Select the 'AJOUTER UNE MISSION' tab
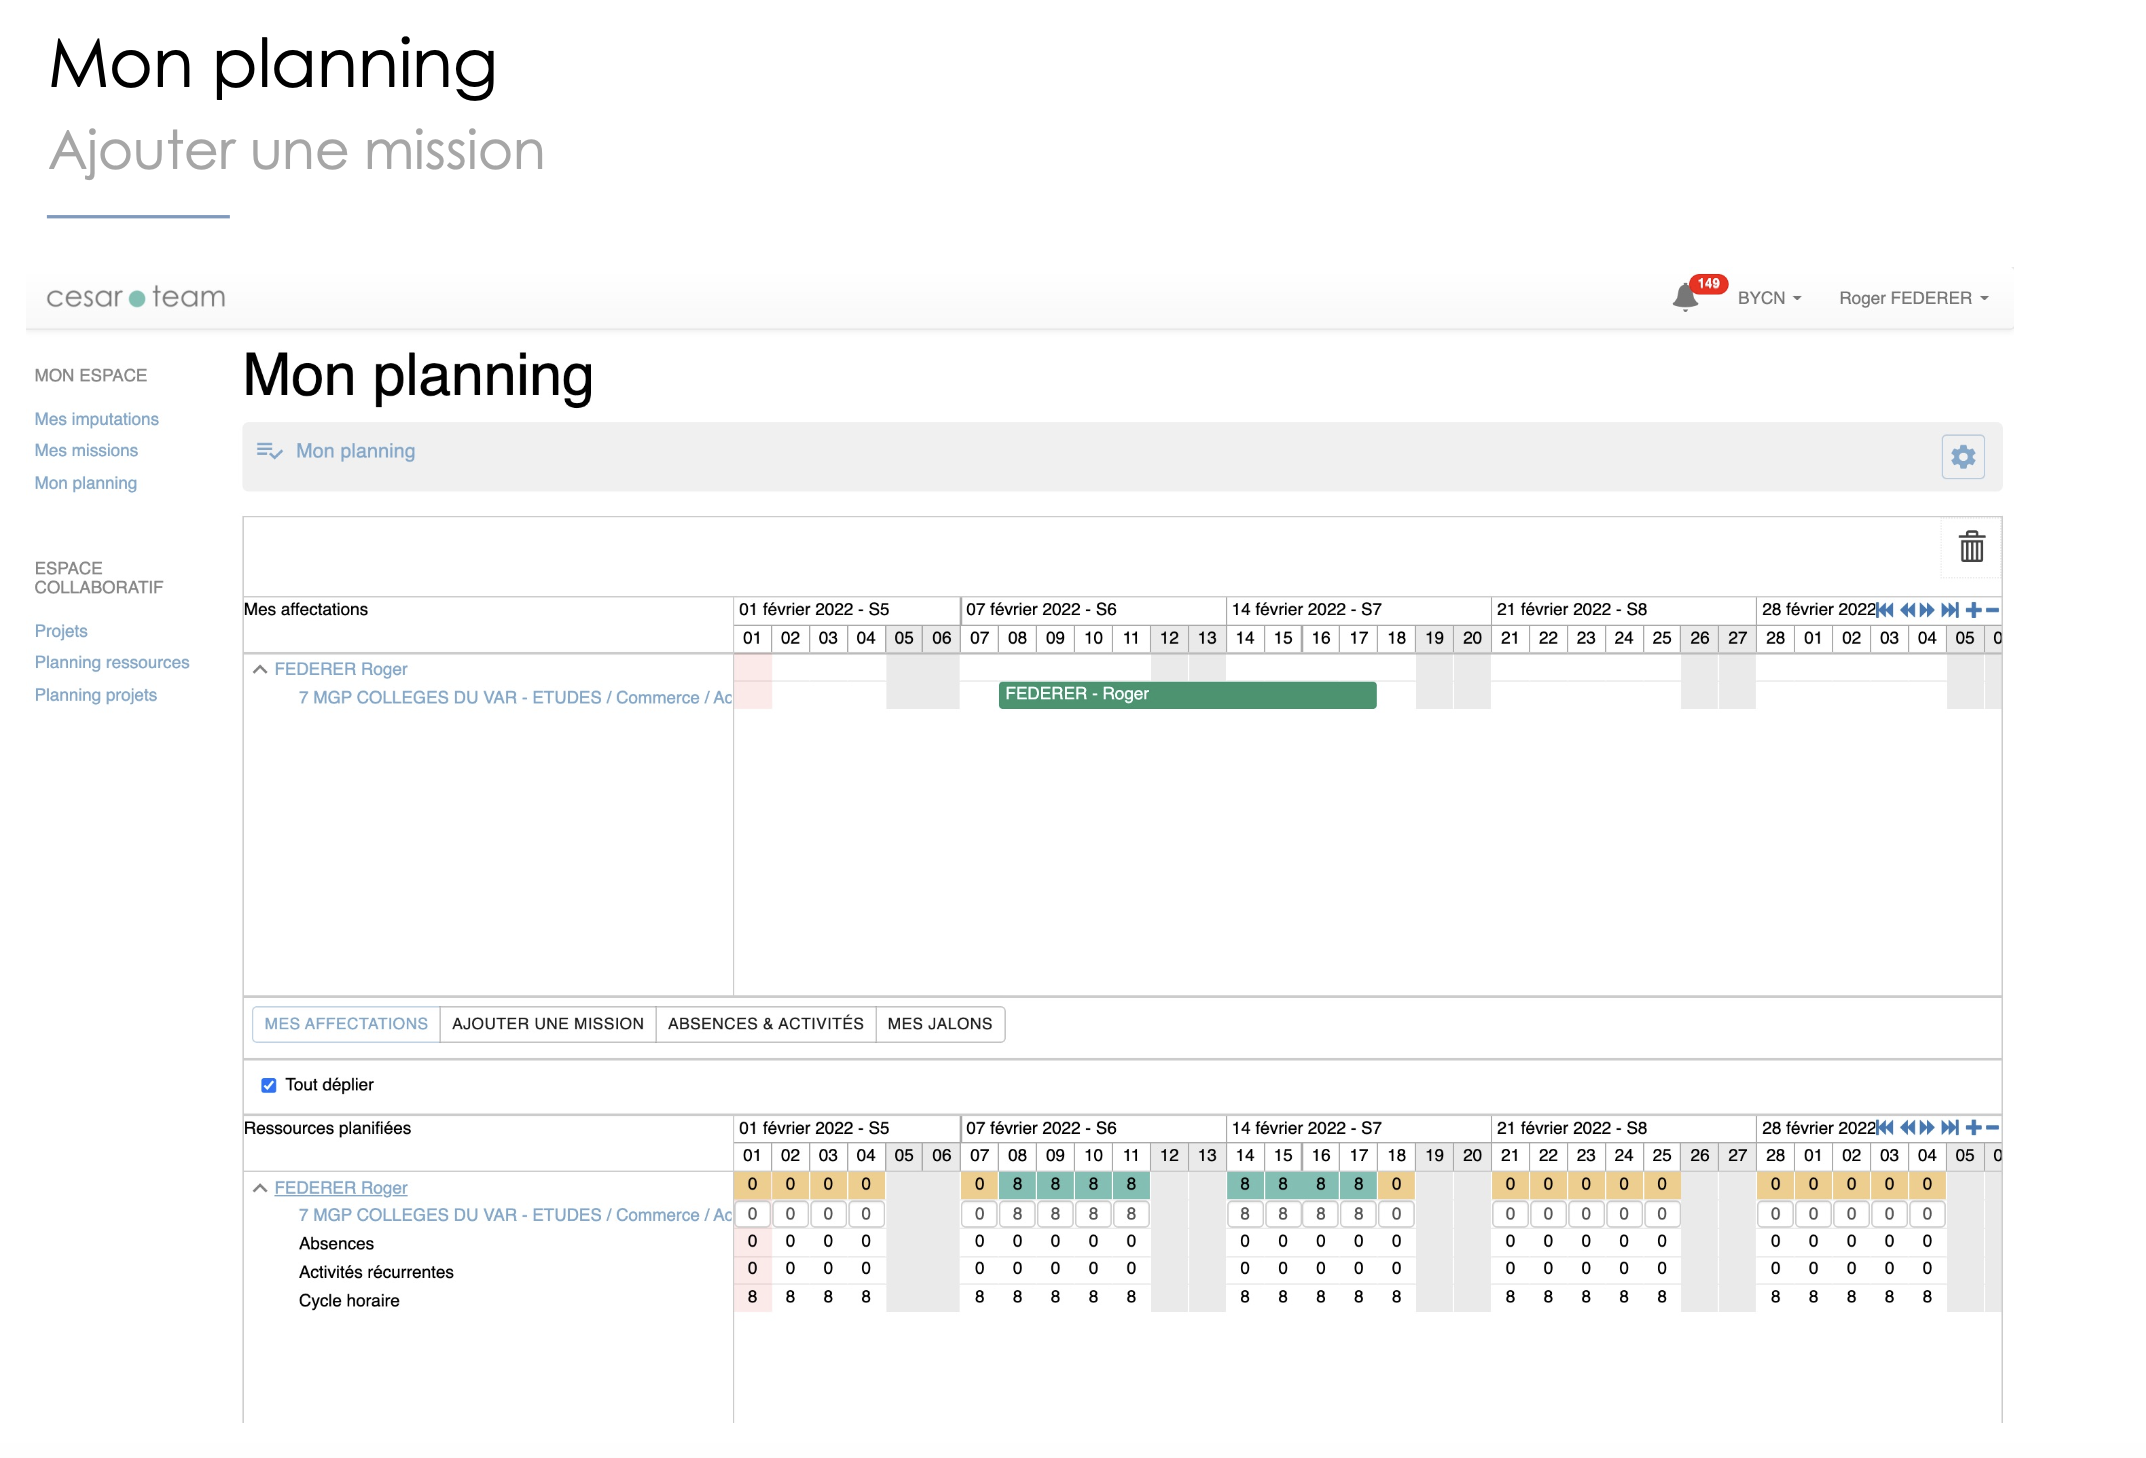2146x1458 pixels. [x=545, y=1024]
